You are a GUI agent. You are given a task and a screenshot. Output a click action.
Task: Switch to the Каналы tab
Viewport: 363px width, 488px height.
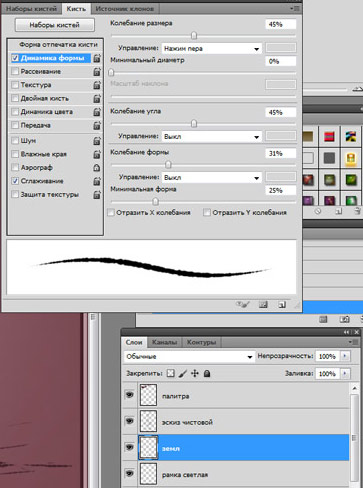(164, 342)
